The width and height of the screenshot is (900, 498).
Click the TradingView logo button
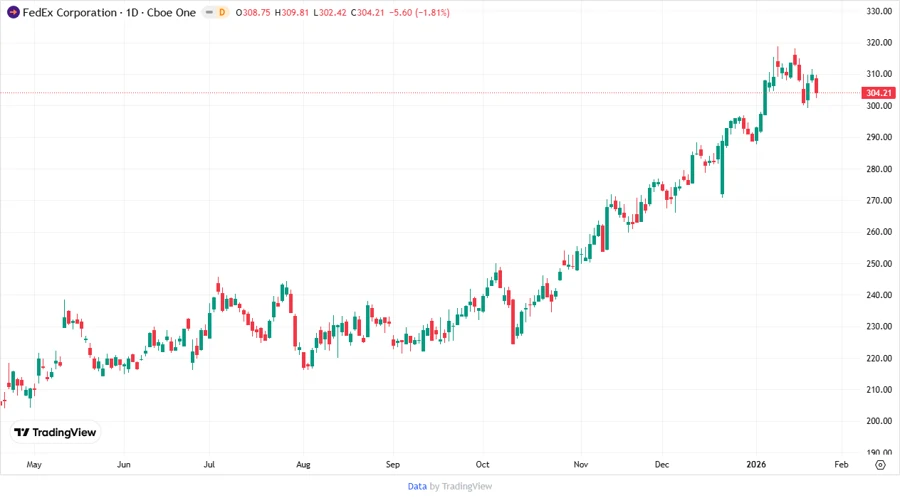56,433
